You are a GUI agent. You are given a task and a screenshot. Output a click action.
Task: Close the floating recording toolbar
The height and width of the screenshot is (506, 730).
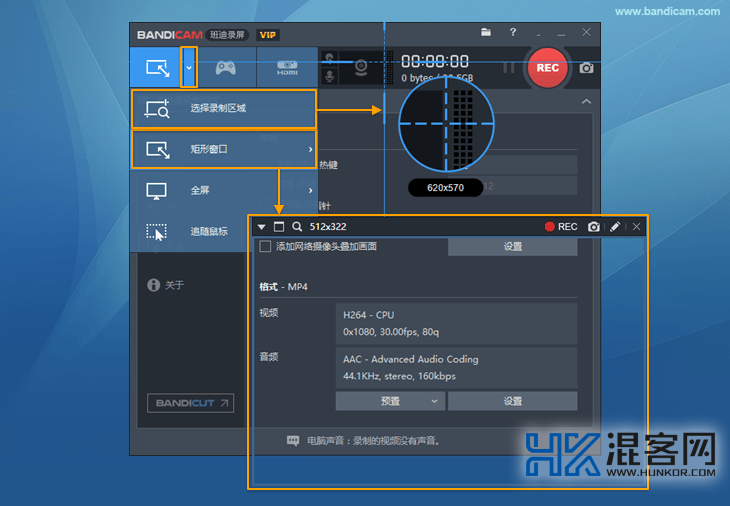pos(636,227)
